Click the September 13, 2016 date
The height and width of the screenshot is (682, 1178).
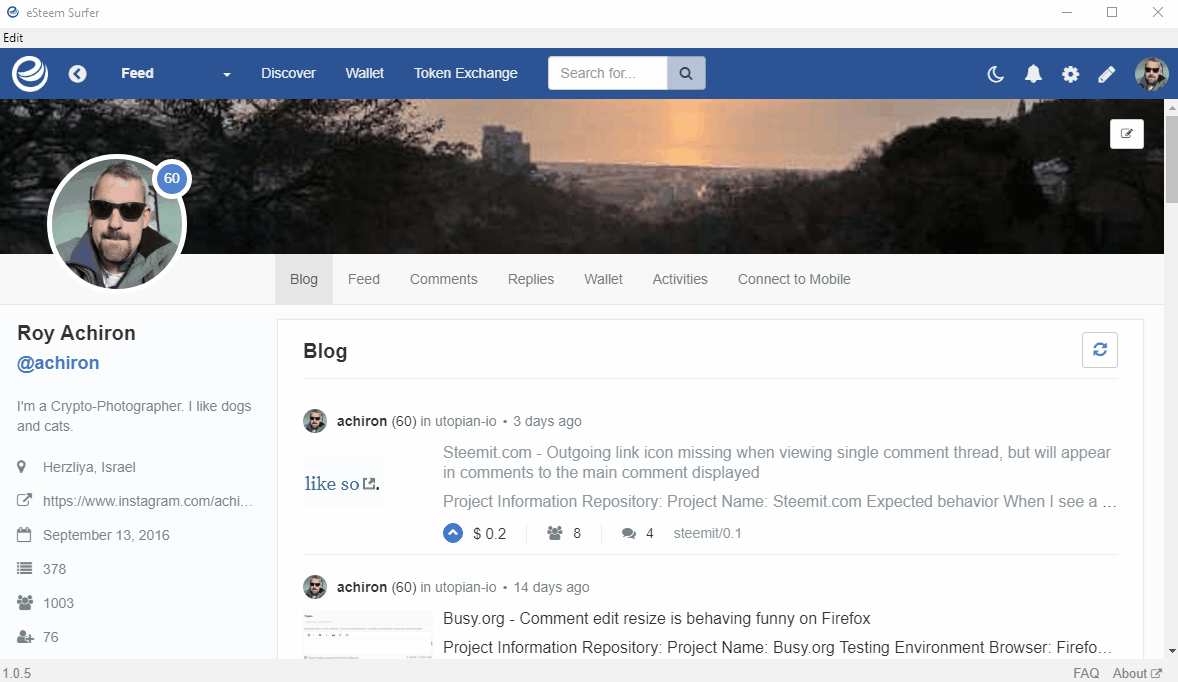(x=106, y=535)
